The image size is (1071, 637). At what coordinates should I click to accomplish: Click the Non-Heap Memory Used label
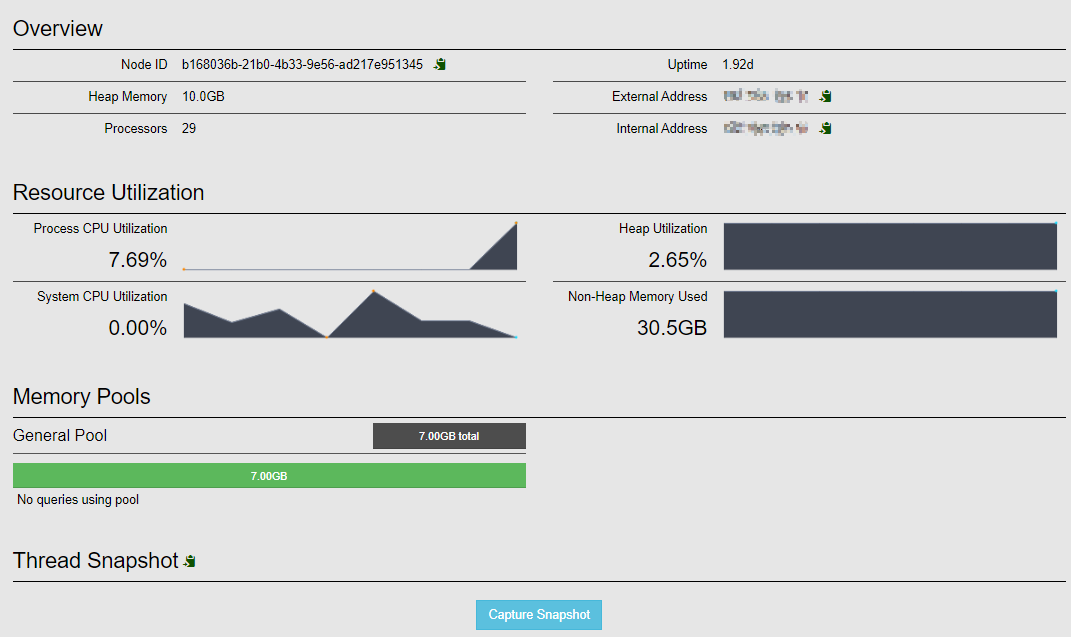pos(638,297)
